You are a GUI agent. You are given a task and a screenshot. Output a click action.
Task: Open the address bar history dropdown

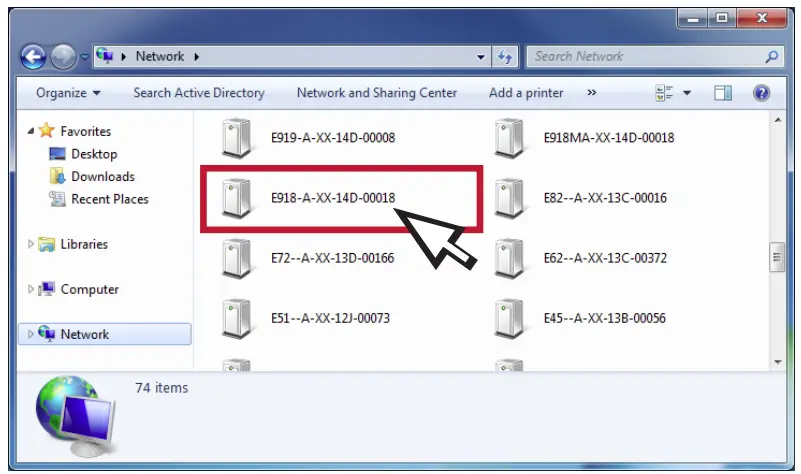[x=481, y=57]
